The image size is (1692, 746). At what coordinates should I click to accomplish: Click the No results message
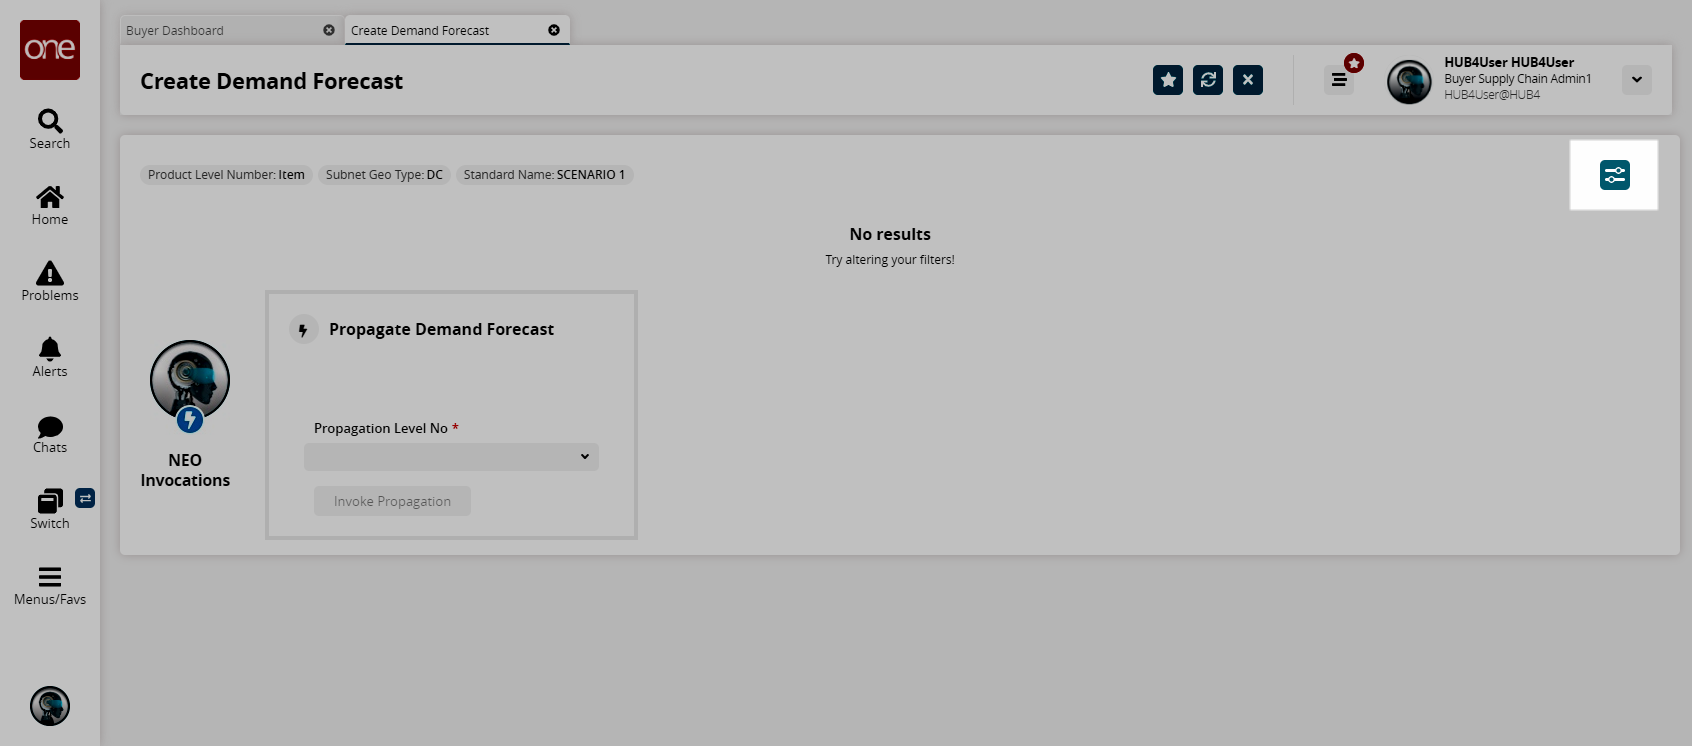890,234
